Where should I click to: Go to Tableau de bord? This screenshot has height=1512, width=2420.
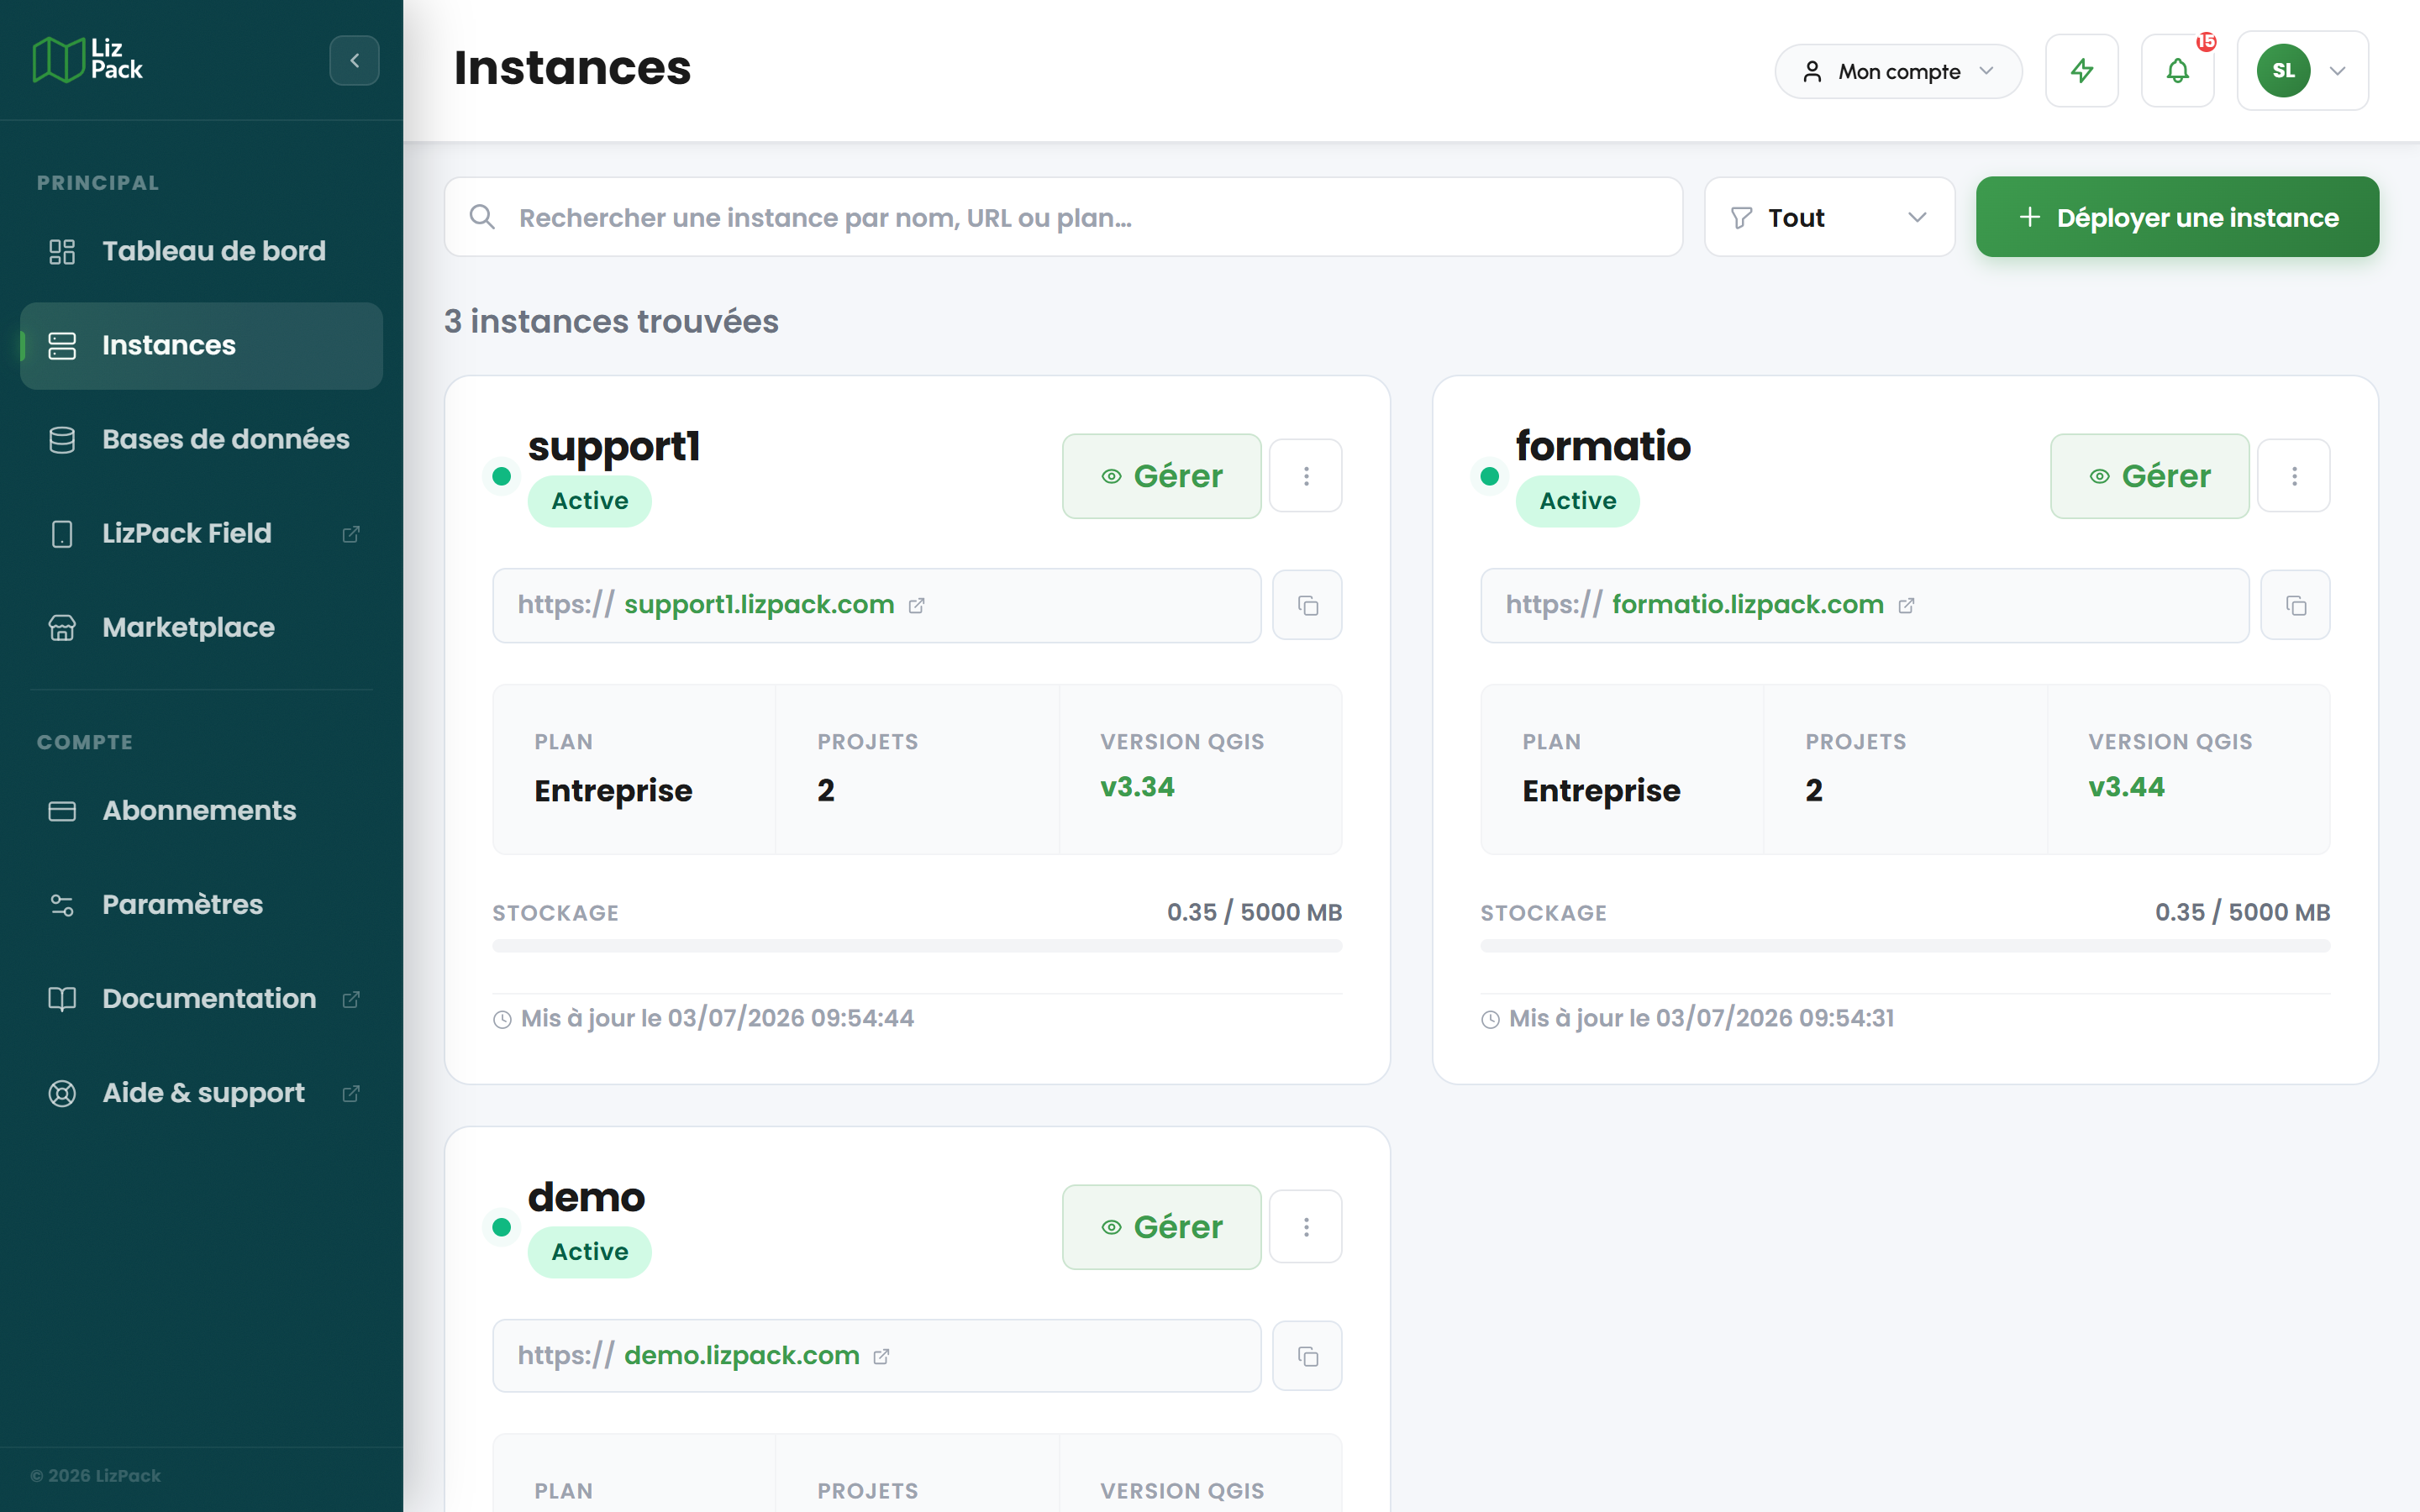pos(201,251)
